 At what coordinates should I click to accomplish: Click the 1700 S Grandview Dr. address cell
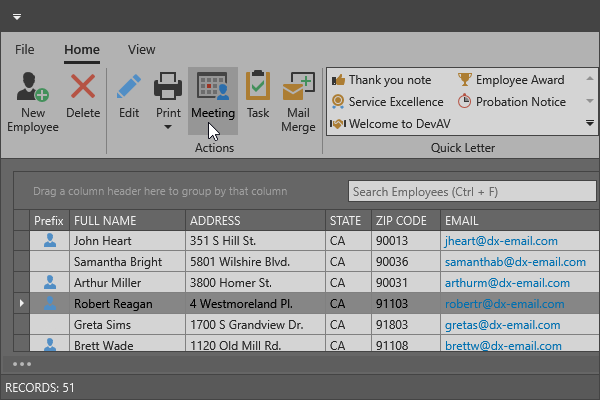256,325
